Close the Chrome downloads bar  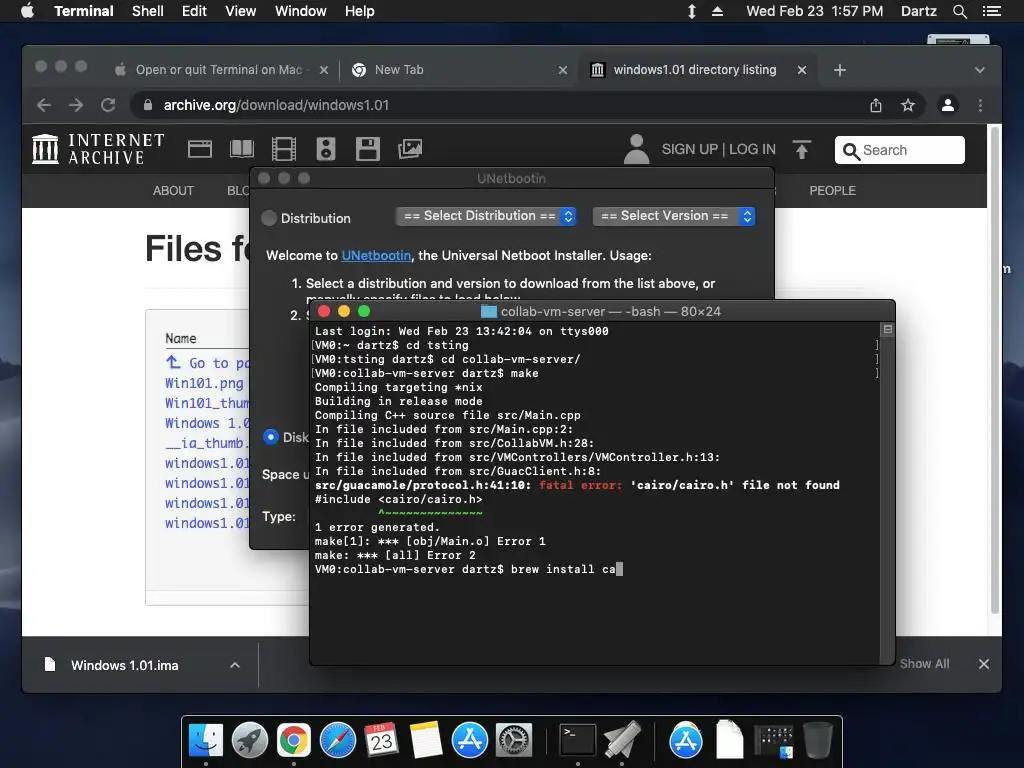tap(984, 664)
